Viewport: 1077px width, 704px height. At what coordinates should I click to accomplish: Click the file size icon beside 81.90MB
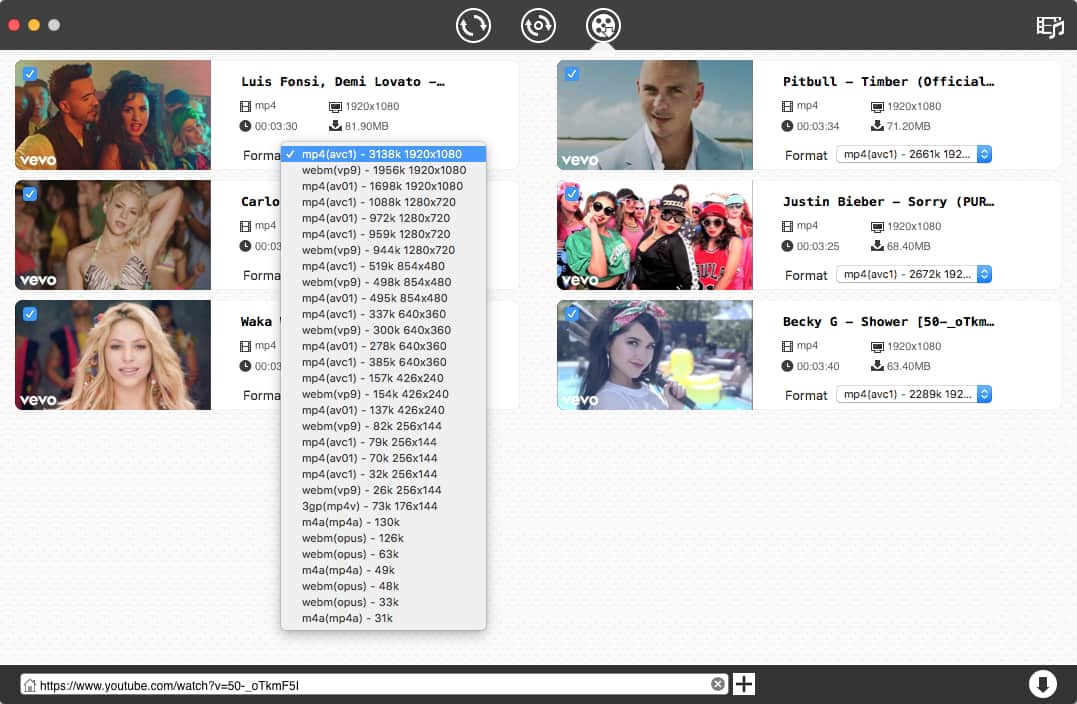(335, 126)
